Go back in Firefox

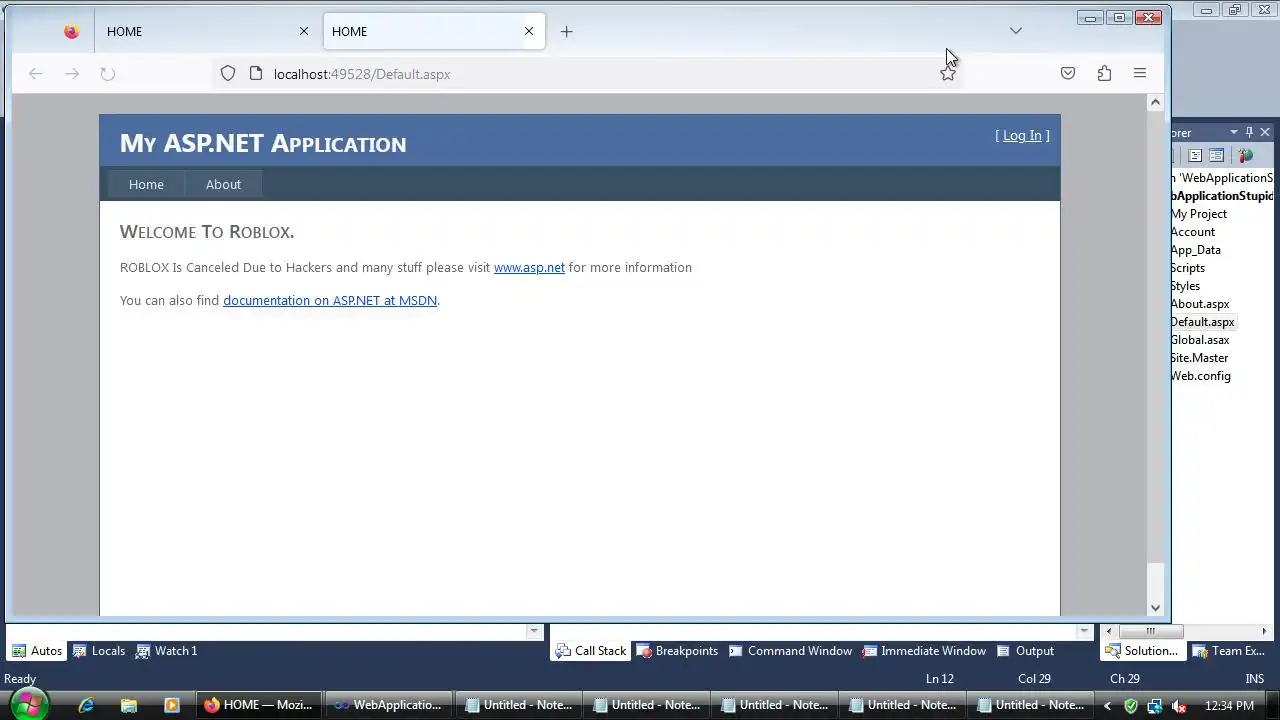tap(36, 74)
